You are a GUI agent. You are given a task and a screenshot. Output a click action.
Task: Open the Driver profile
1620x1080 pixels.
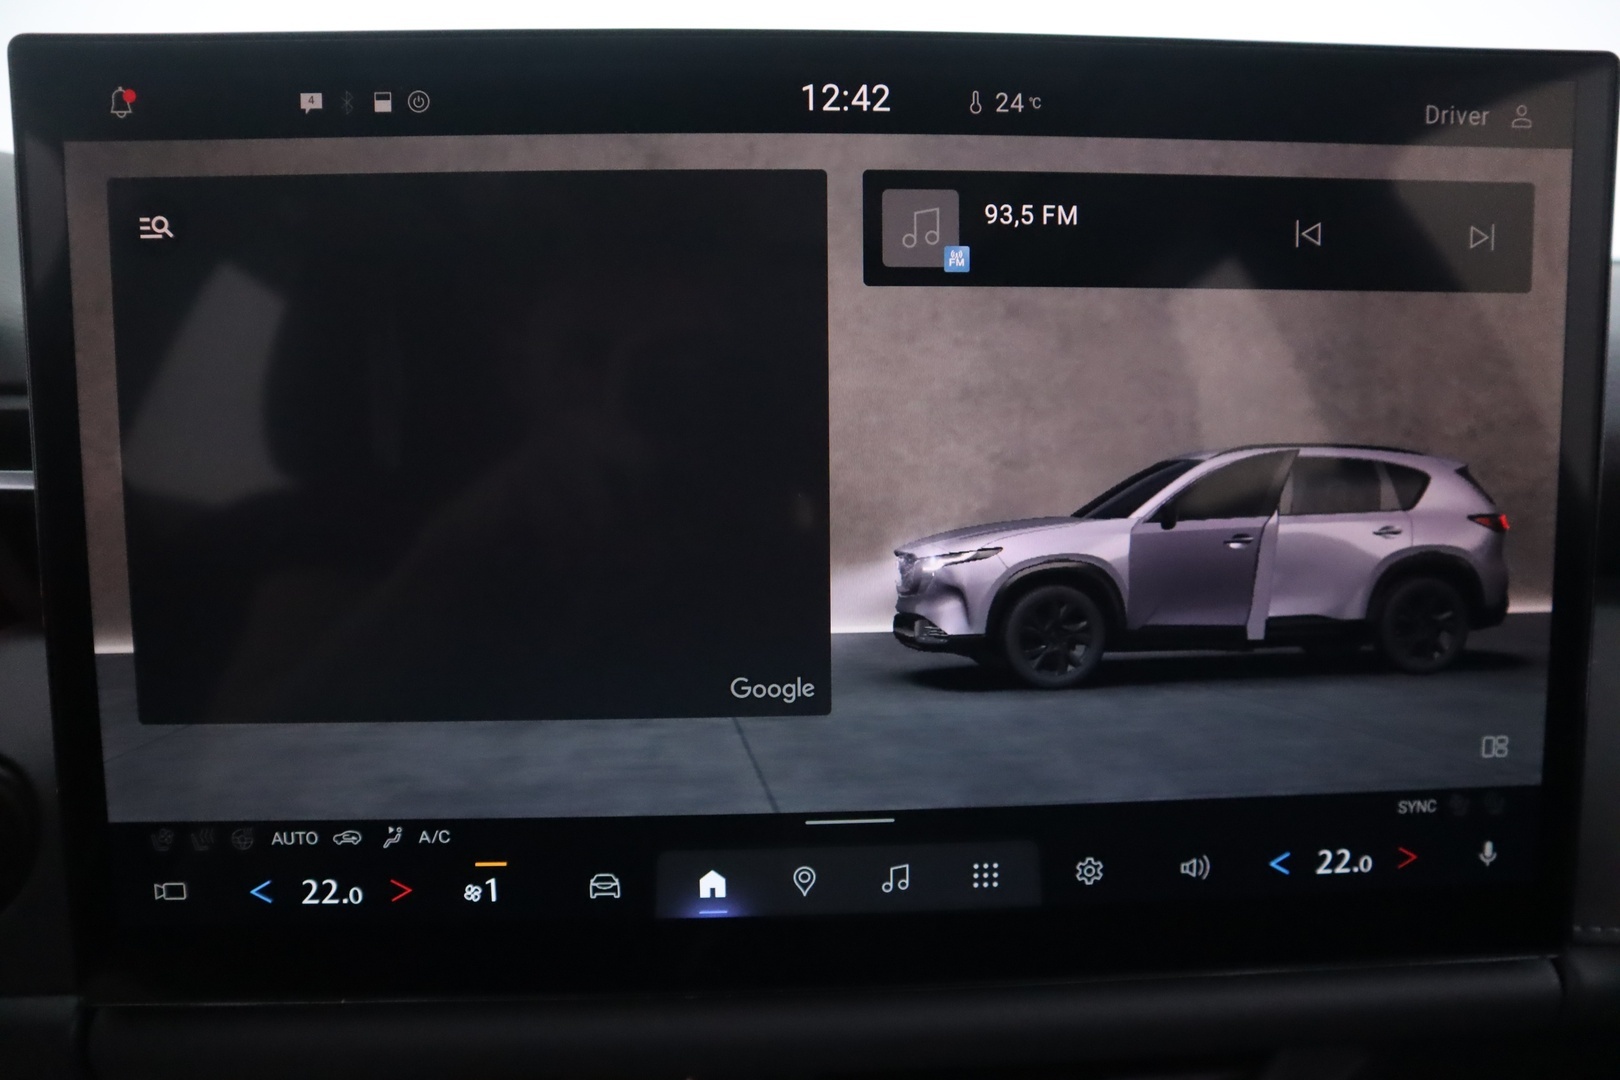(x=1478, y=116)
